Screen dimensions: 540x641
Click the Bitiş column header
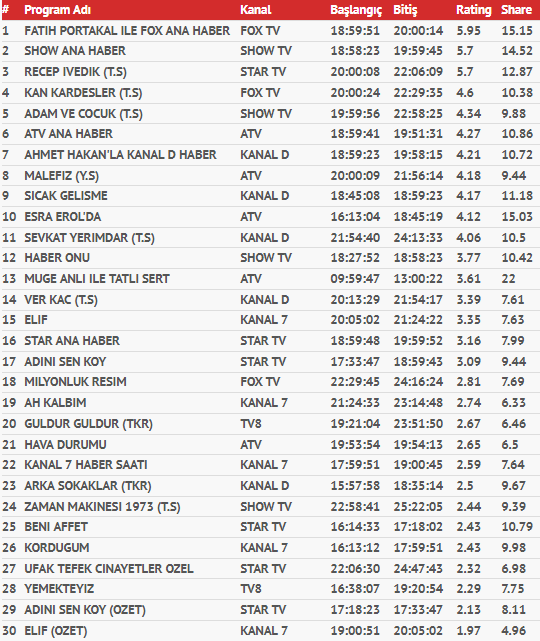[x=406, y=10]
